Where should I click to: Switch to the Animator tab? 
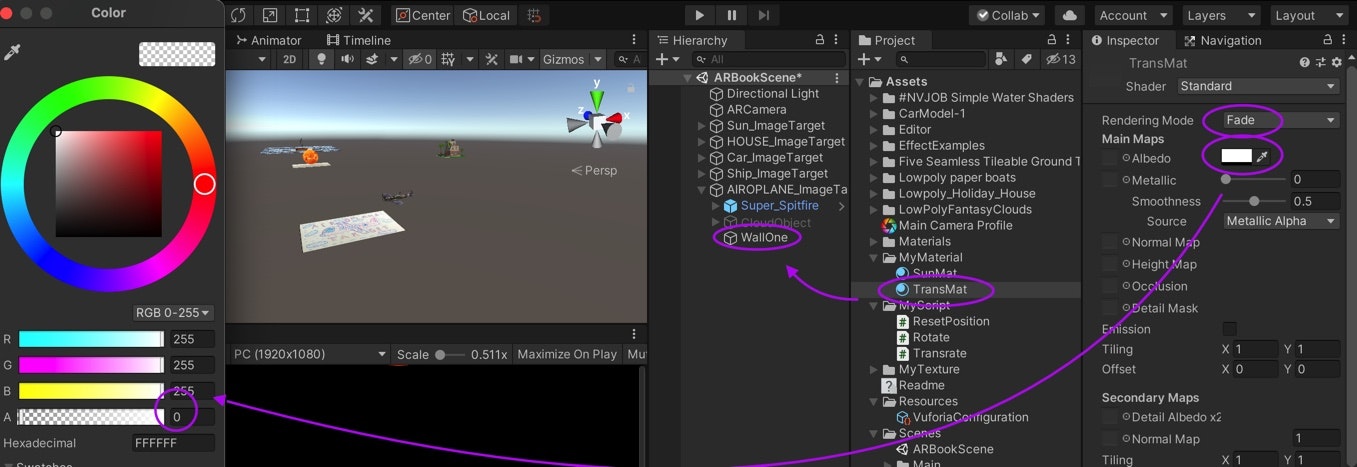(x=268, y=40)
